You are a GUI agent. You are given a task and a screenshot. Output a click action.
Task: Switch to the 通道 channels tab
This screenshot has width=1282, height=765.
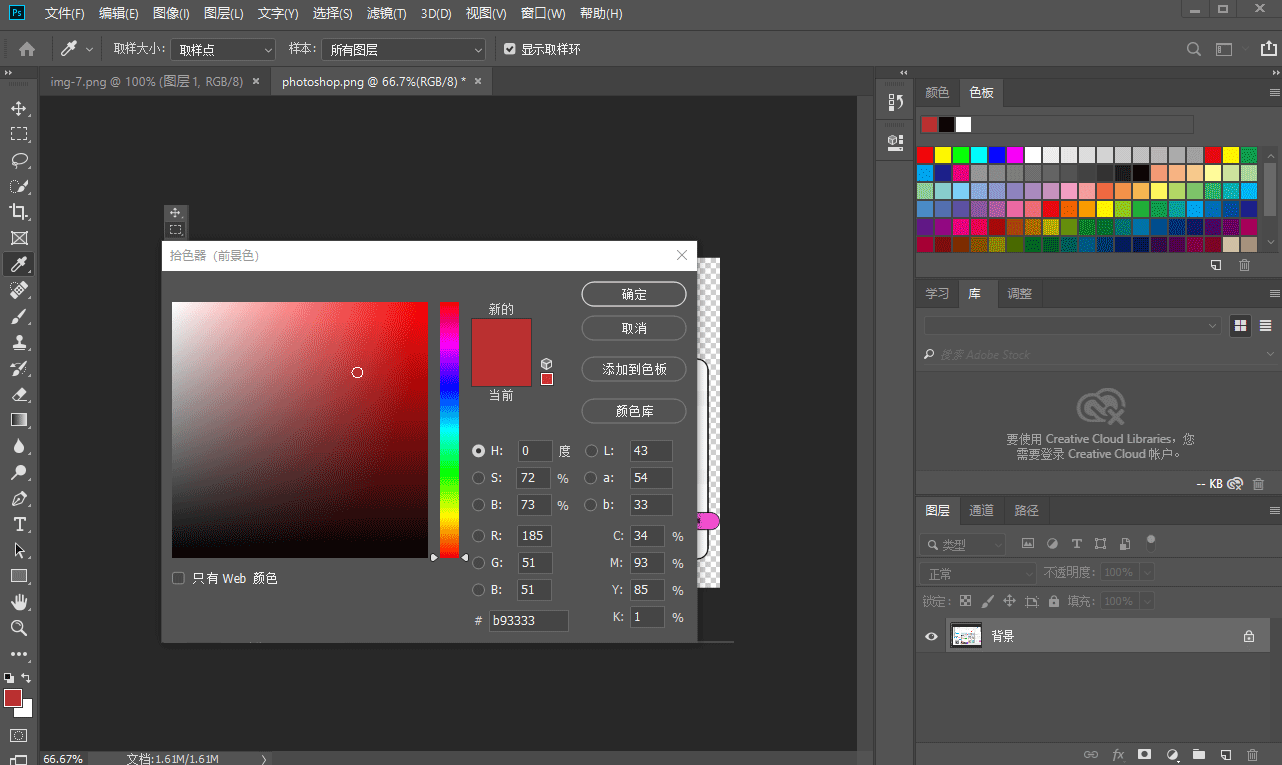[982, 510]
